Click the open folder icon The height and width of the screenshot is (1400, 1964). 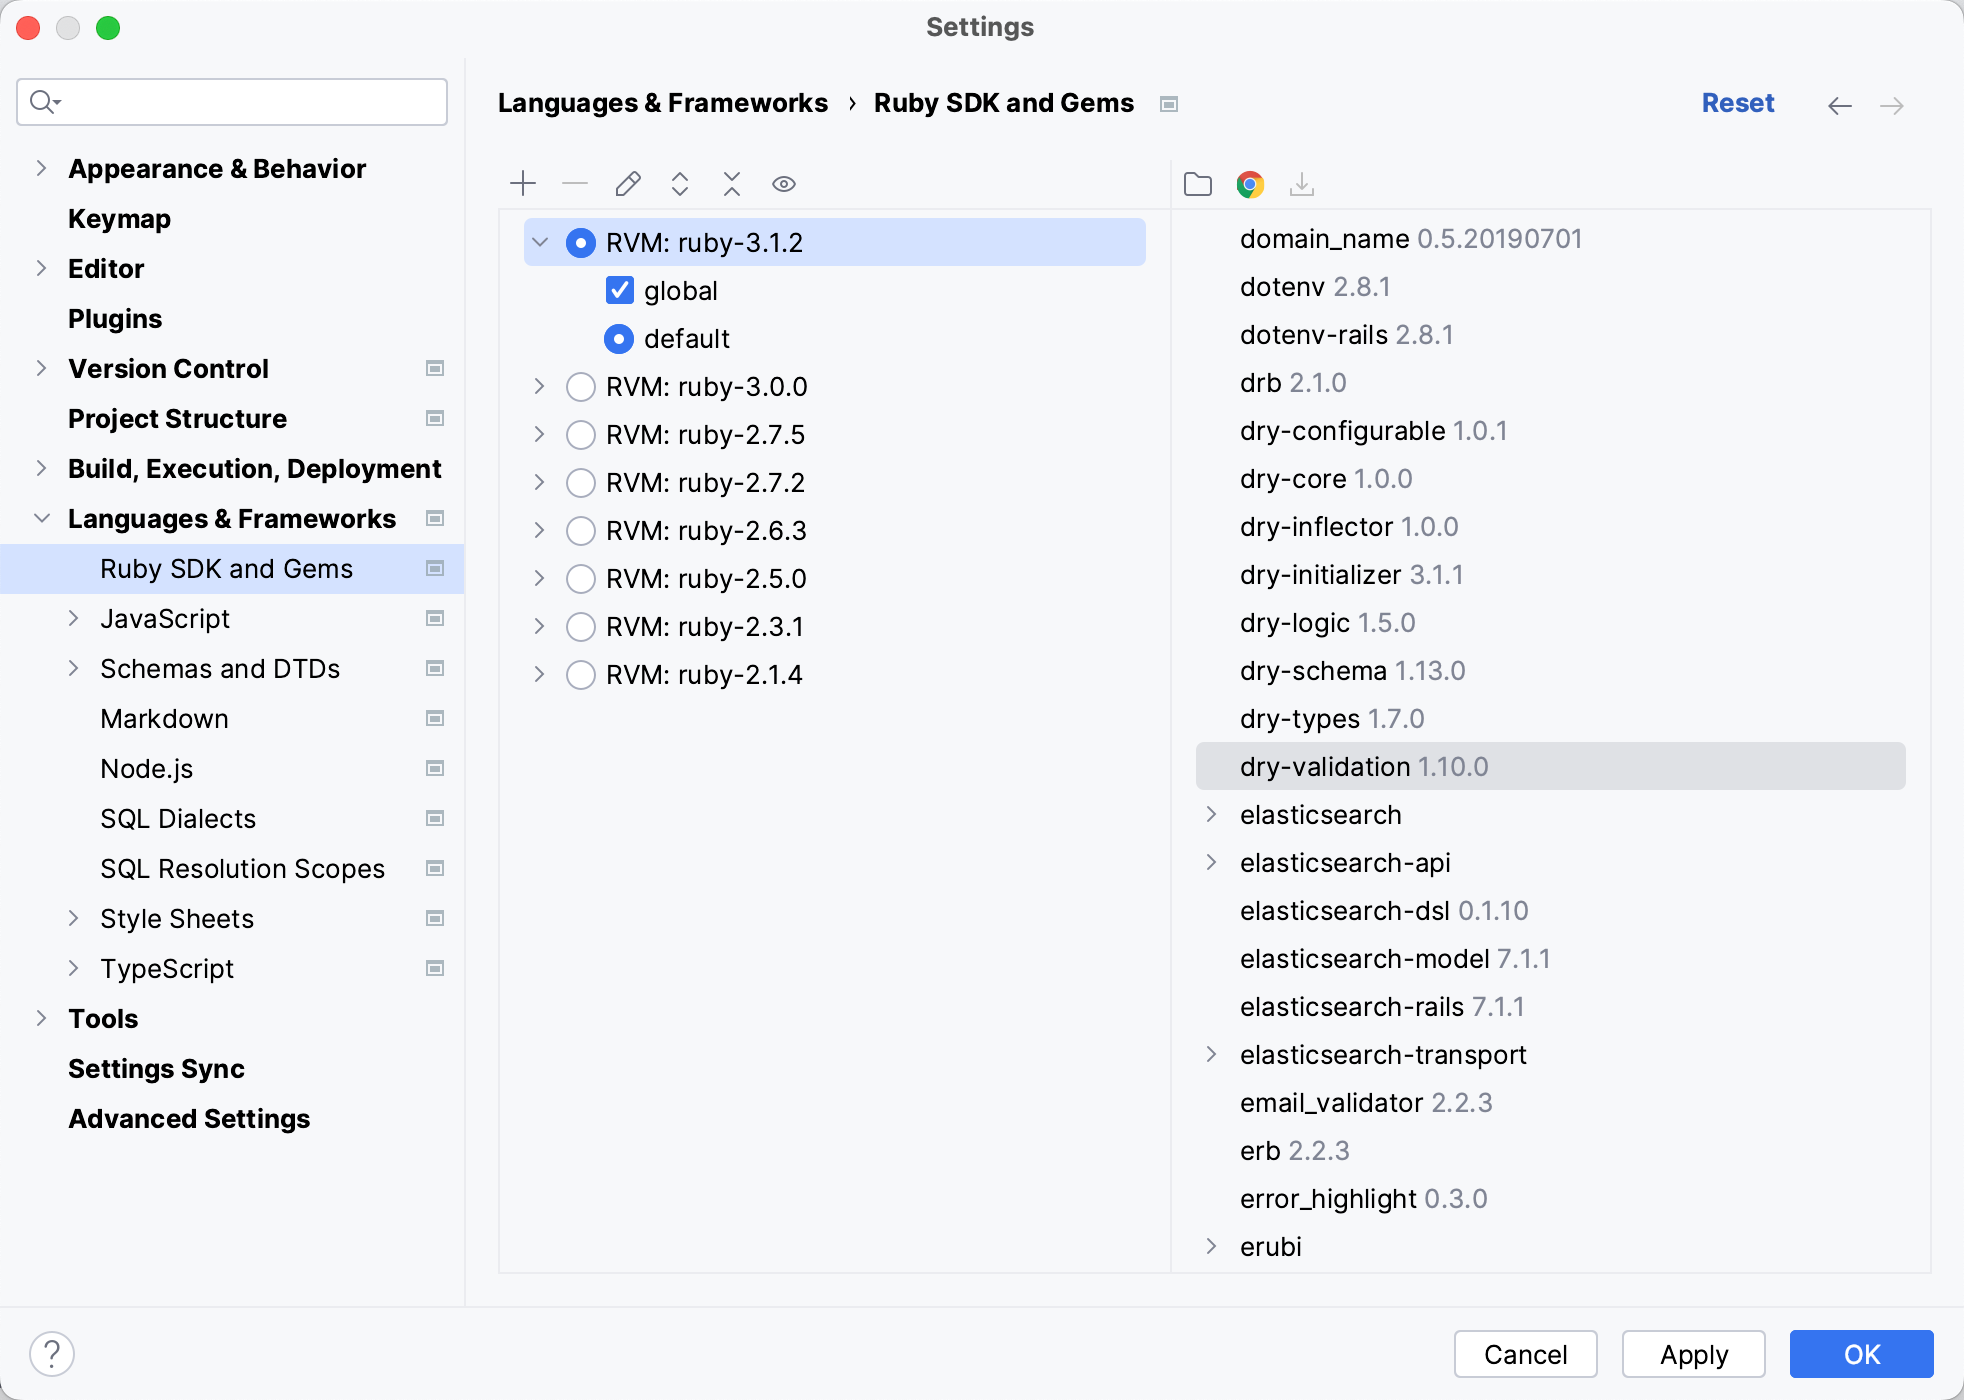pos(1200,185)
